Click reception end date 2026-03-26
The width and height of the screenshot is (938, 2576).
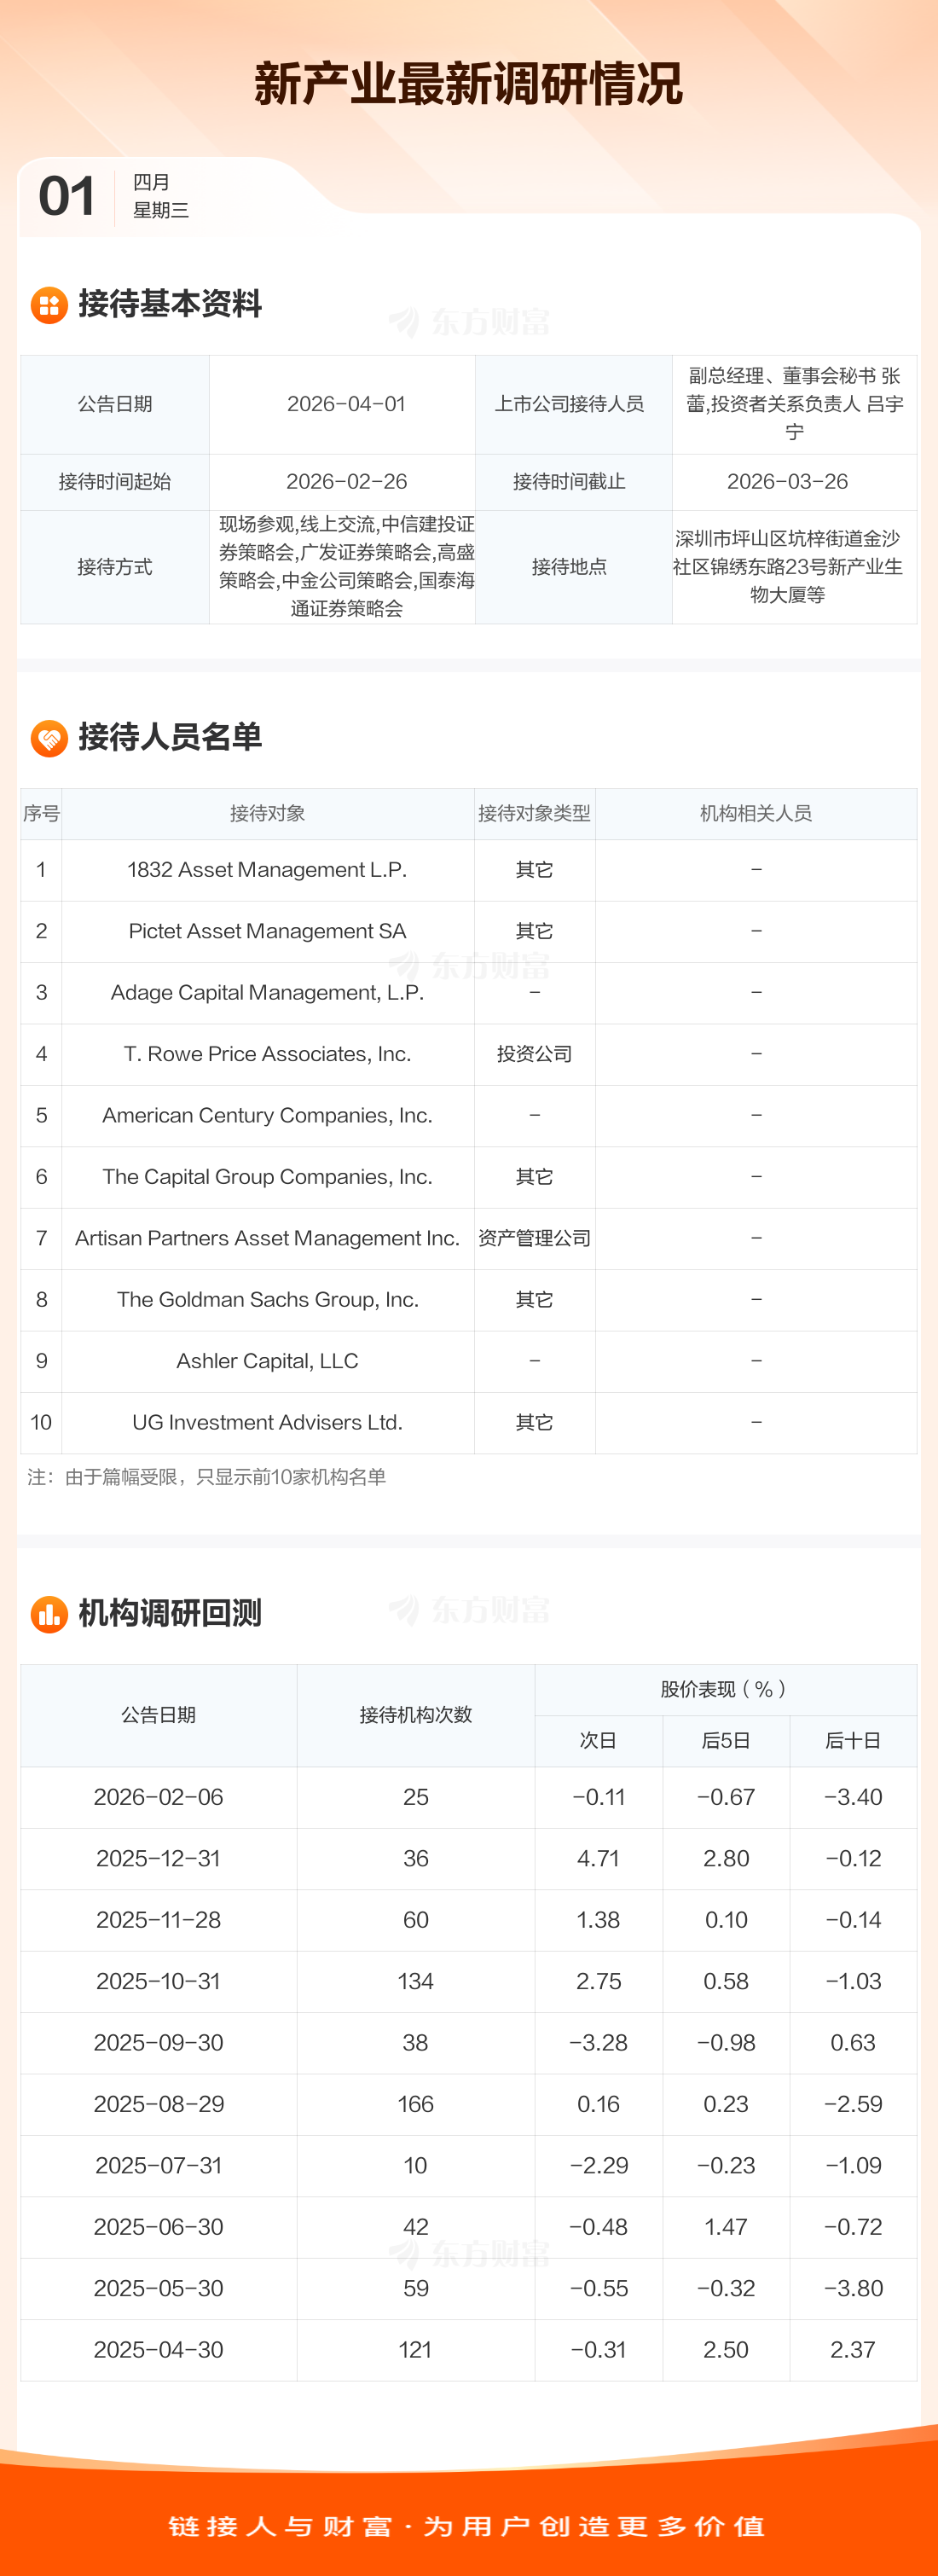point(787,482)
